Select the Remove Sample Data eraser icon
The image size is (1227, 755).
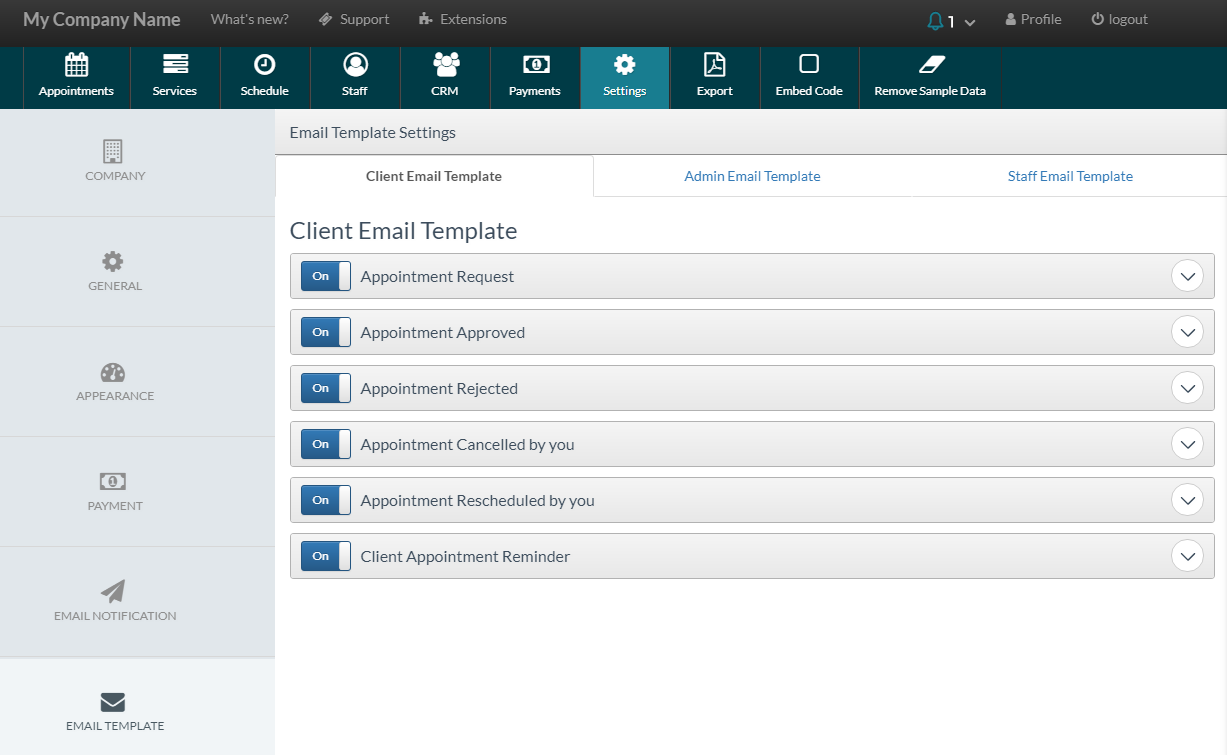(x=931, y=65)
